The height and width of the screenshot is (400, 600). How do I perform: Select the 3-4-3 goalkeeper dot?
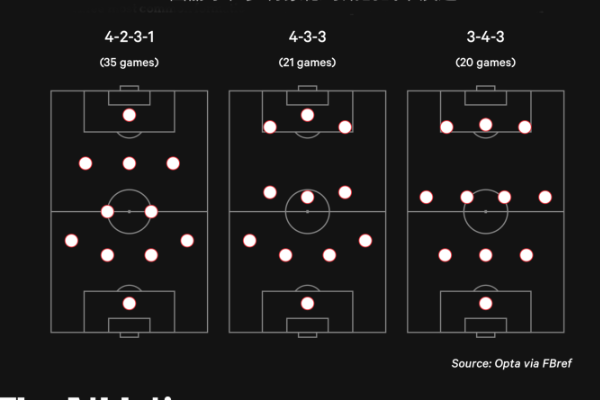(x=485, y=303)
